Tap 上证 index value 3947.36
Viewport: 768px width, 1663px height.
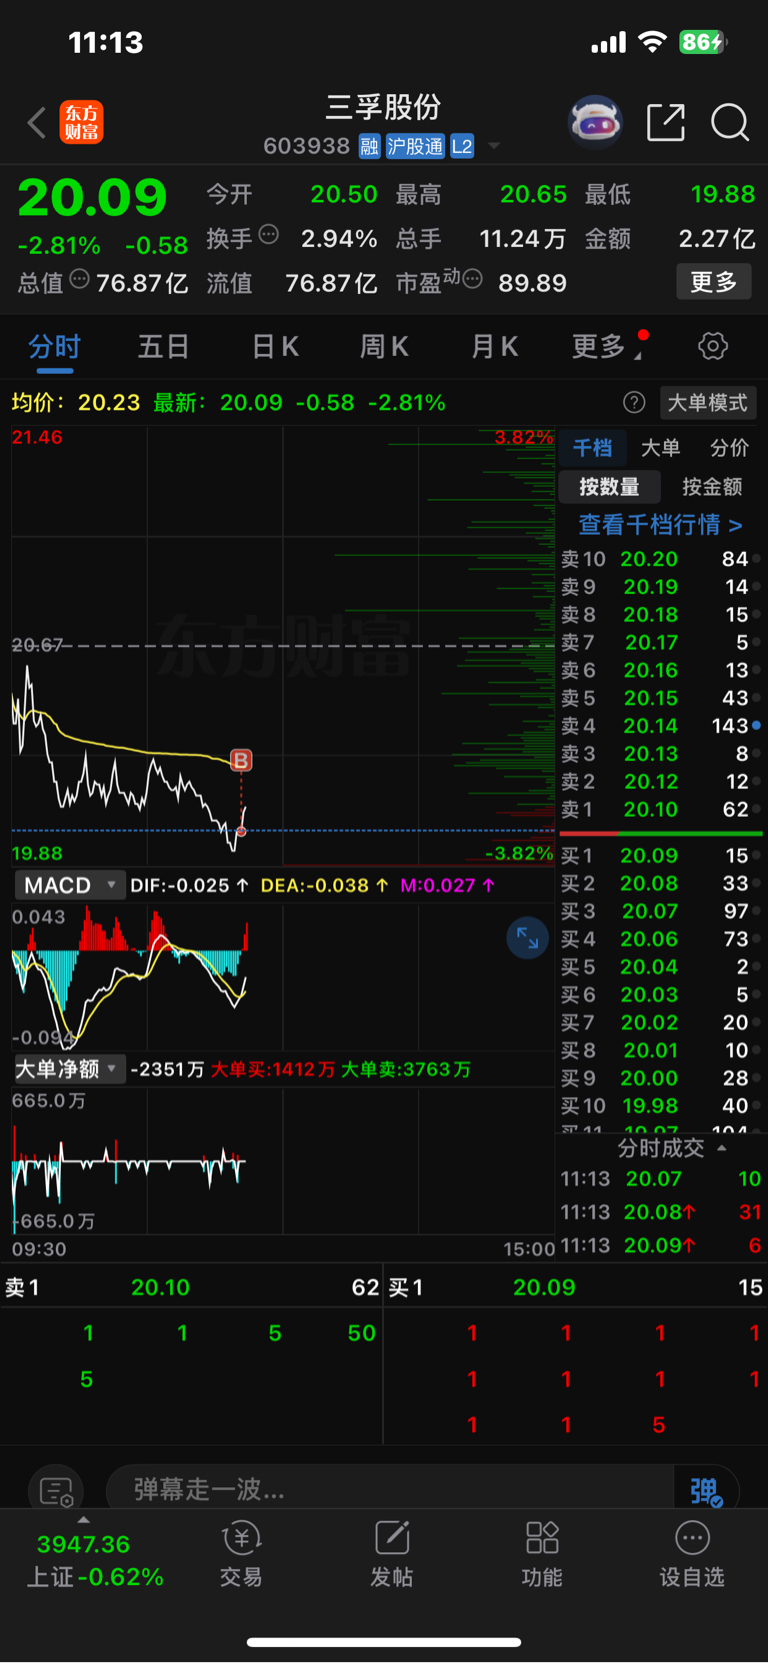point(83,1544)
